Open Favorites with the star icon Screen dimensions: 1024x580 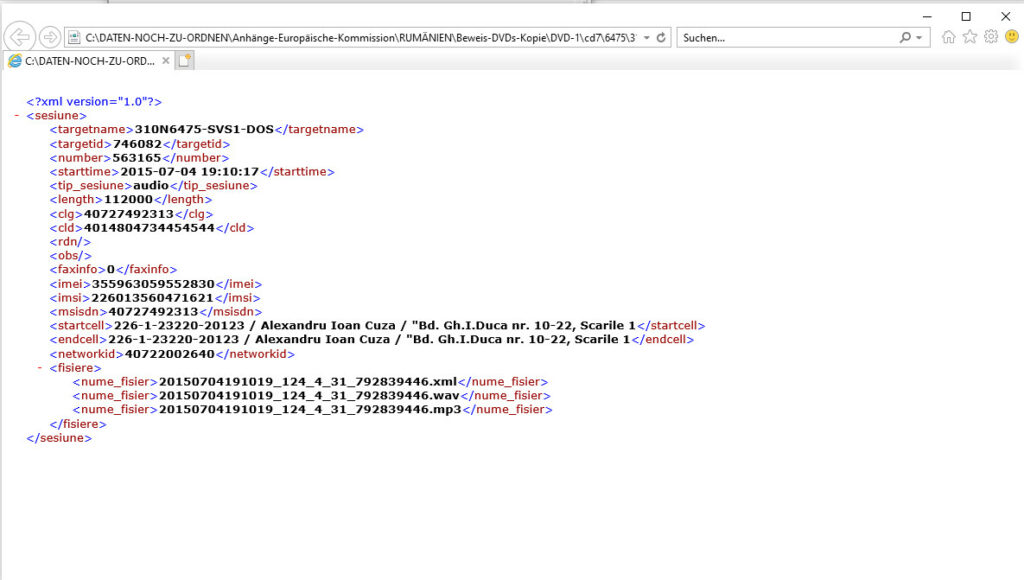pyautogui.click(x=969, y=37)
